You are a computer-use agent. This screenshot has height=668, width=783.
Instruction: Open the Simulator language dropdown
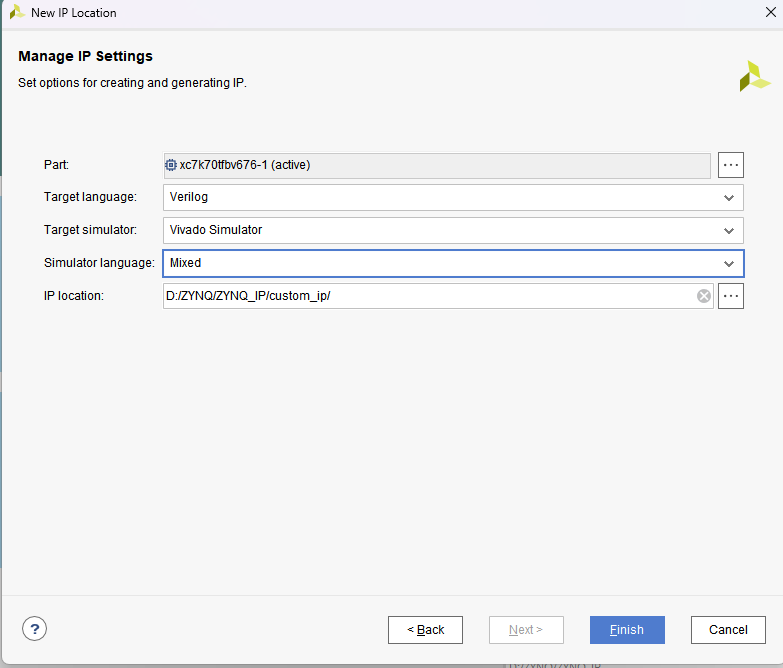point(453,263)
